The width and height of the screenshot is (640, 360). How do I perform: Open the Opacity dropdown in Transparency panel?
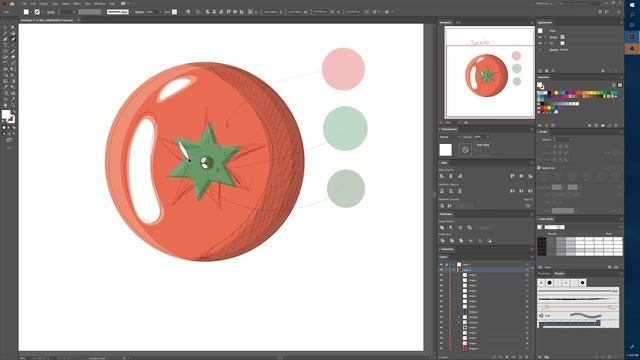487,137
